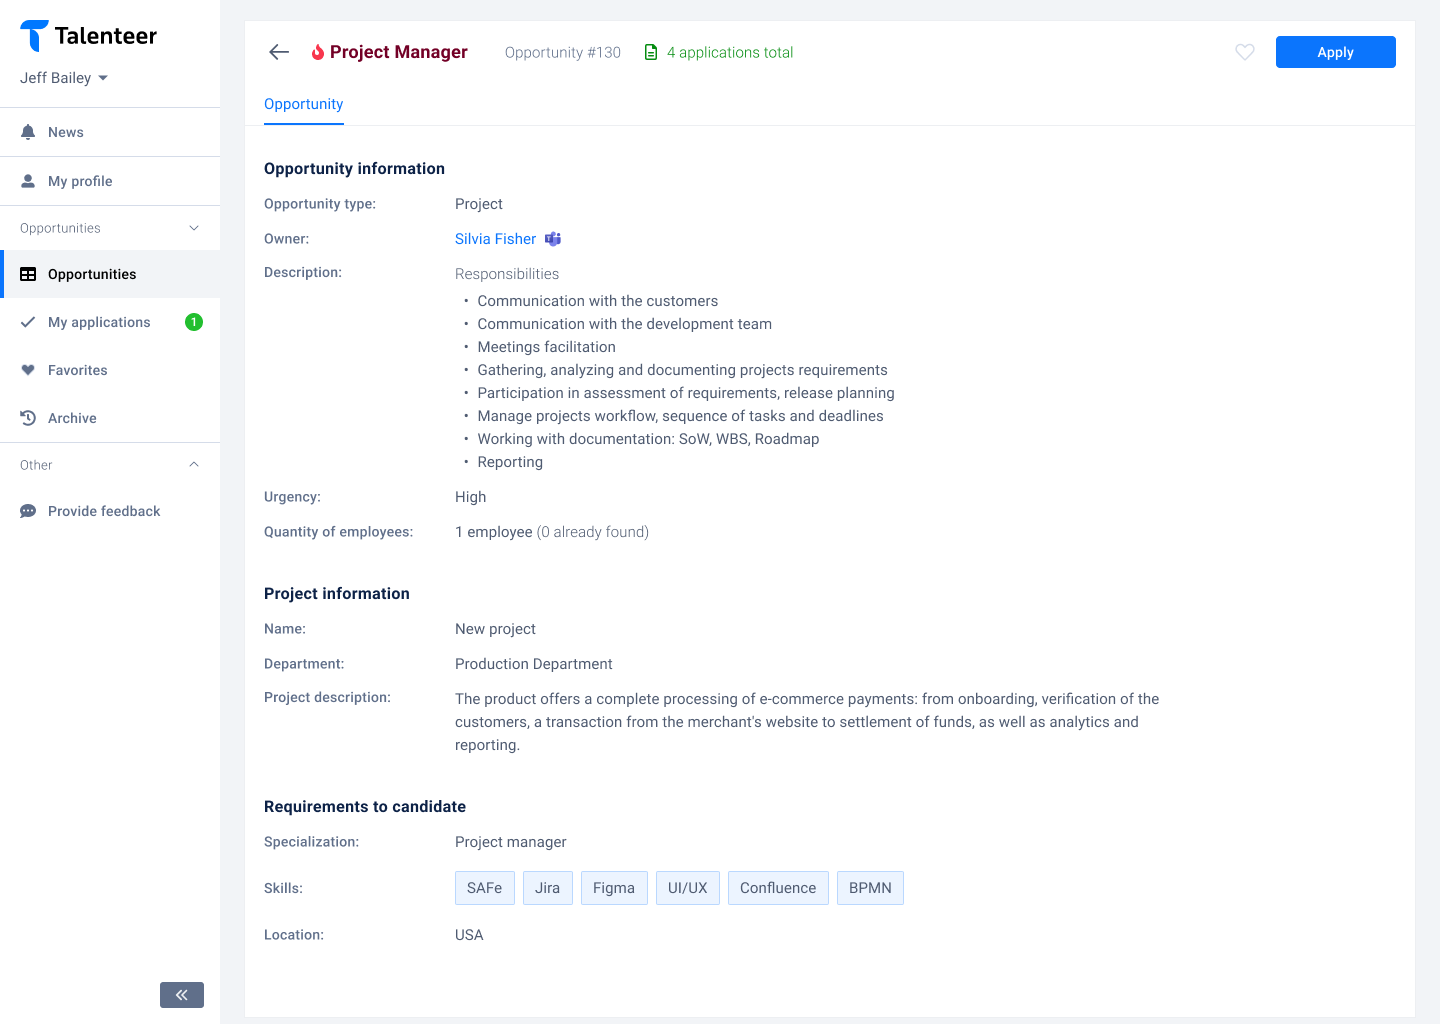Click the back arrow next to Project Manager
Viewport: 1440px width, 1024px height.
pyautogui.click(x=278, y=51)
